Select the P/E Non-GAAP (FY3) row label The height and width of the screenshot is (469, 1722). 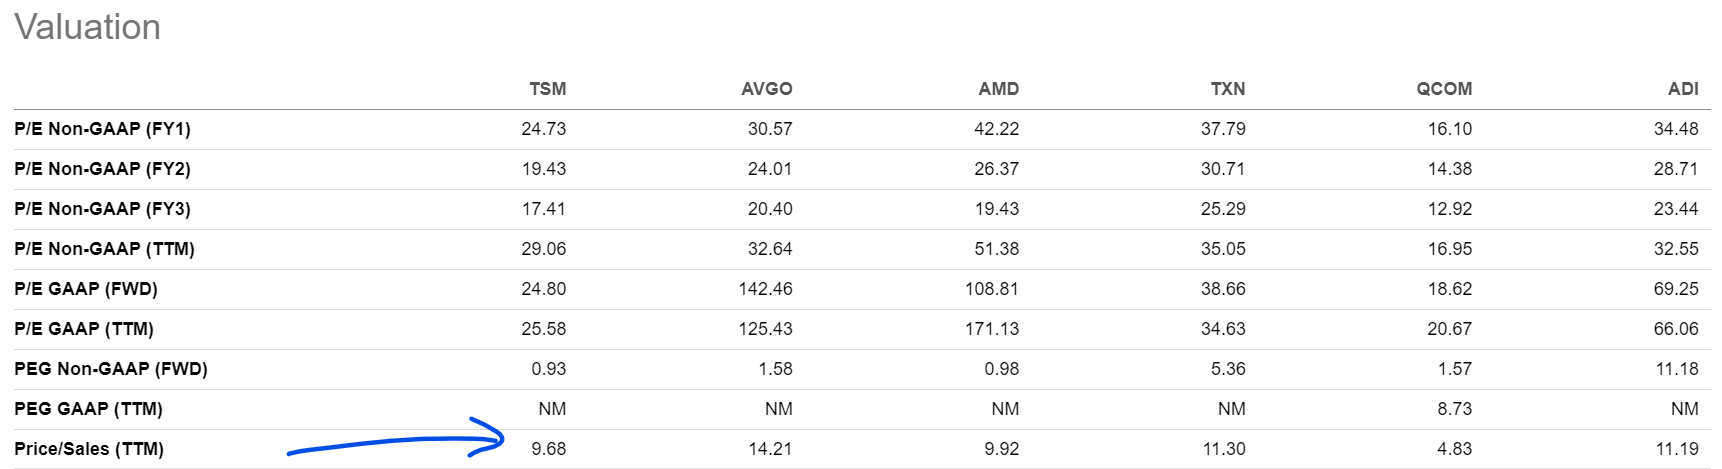pos(102,209)
